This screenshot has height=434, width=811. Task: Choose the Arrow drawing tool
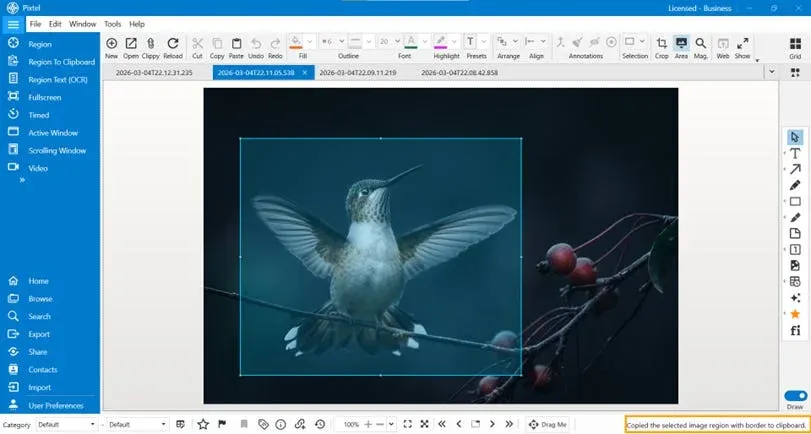coord(795,169)
